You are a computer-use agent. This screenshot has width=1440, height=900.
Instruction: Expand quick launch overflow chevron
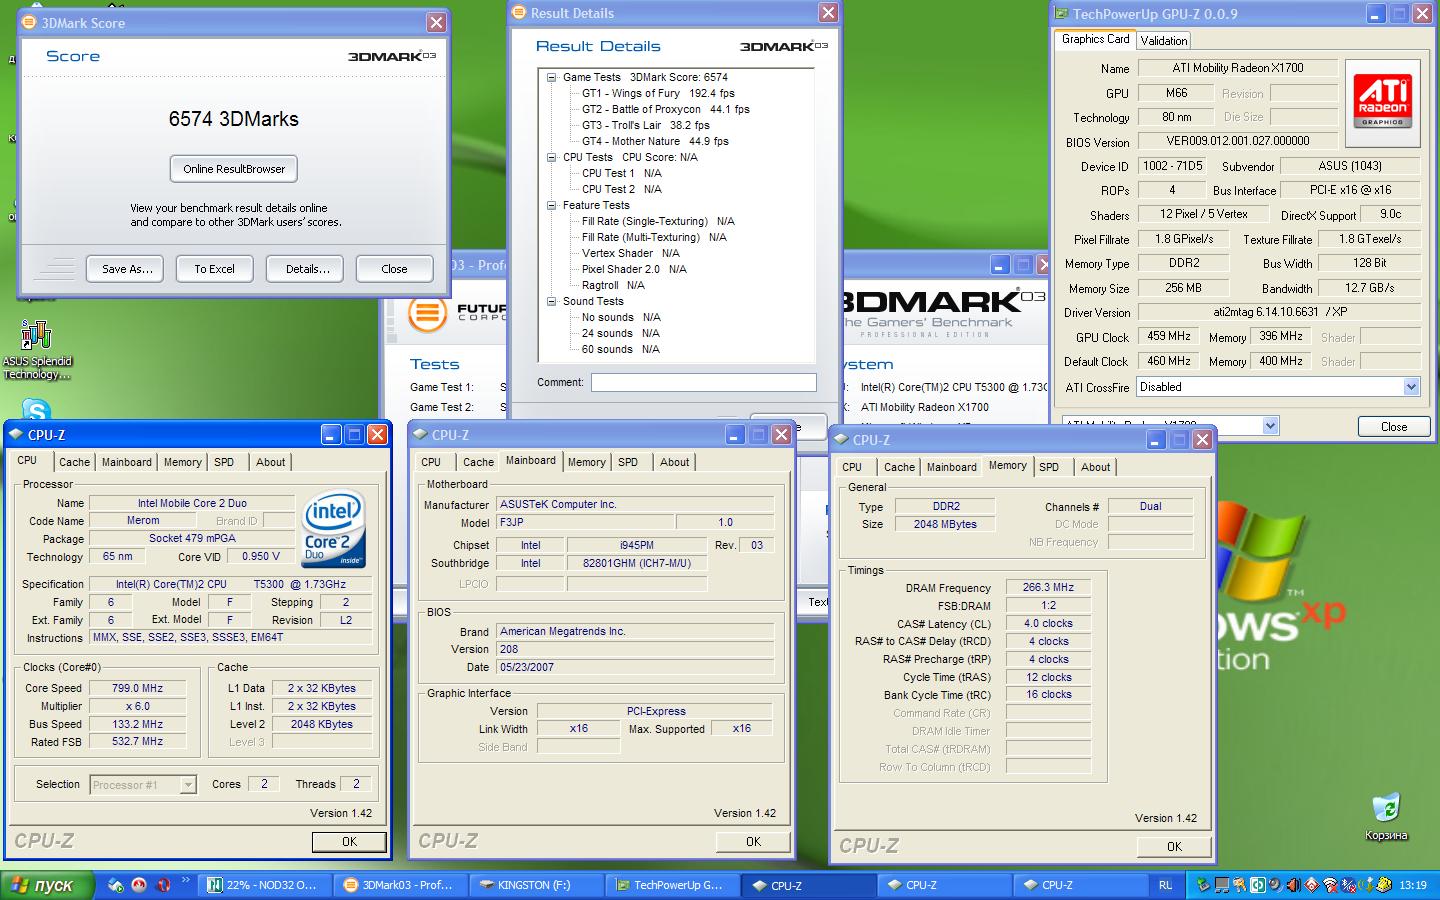tap(185, 881)
